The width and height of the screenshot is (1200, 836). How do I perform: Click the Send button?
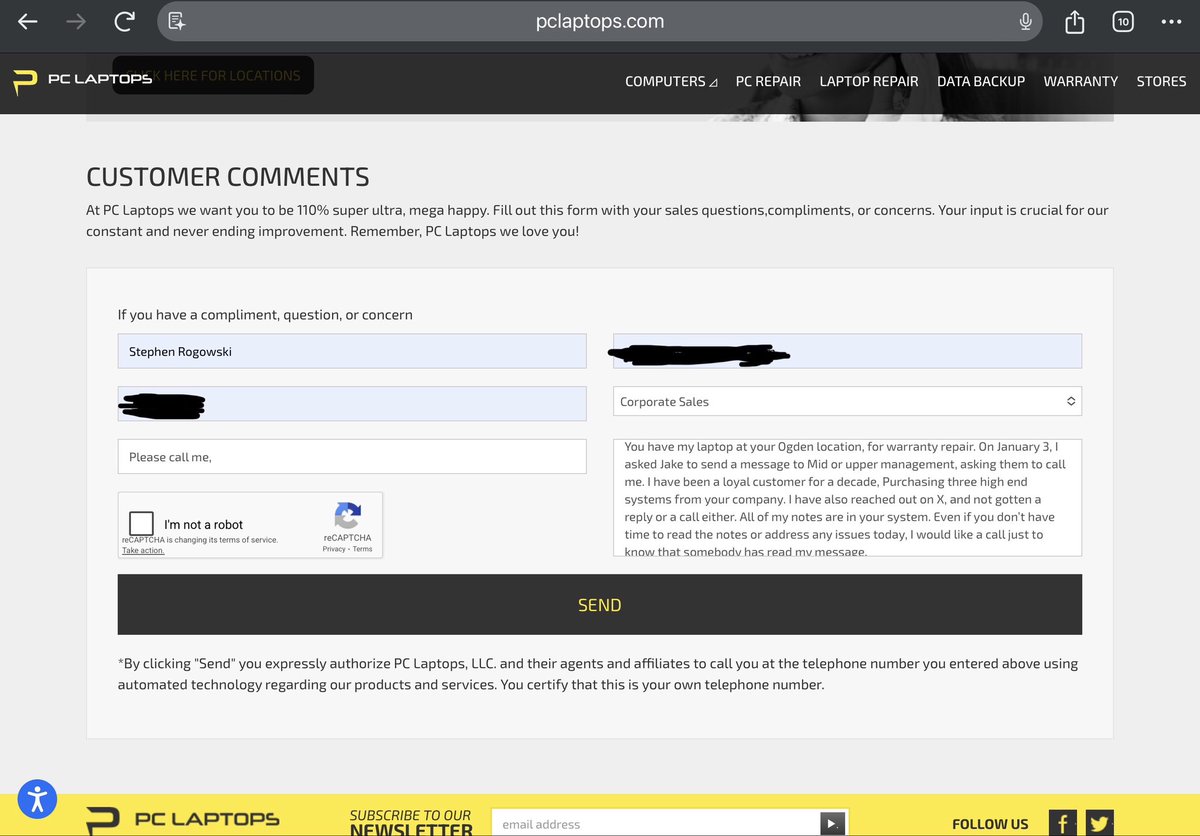click(600, 604)
